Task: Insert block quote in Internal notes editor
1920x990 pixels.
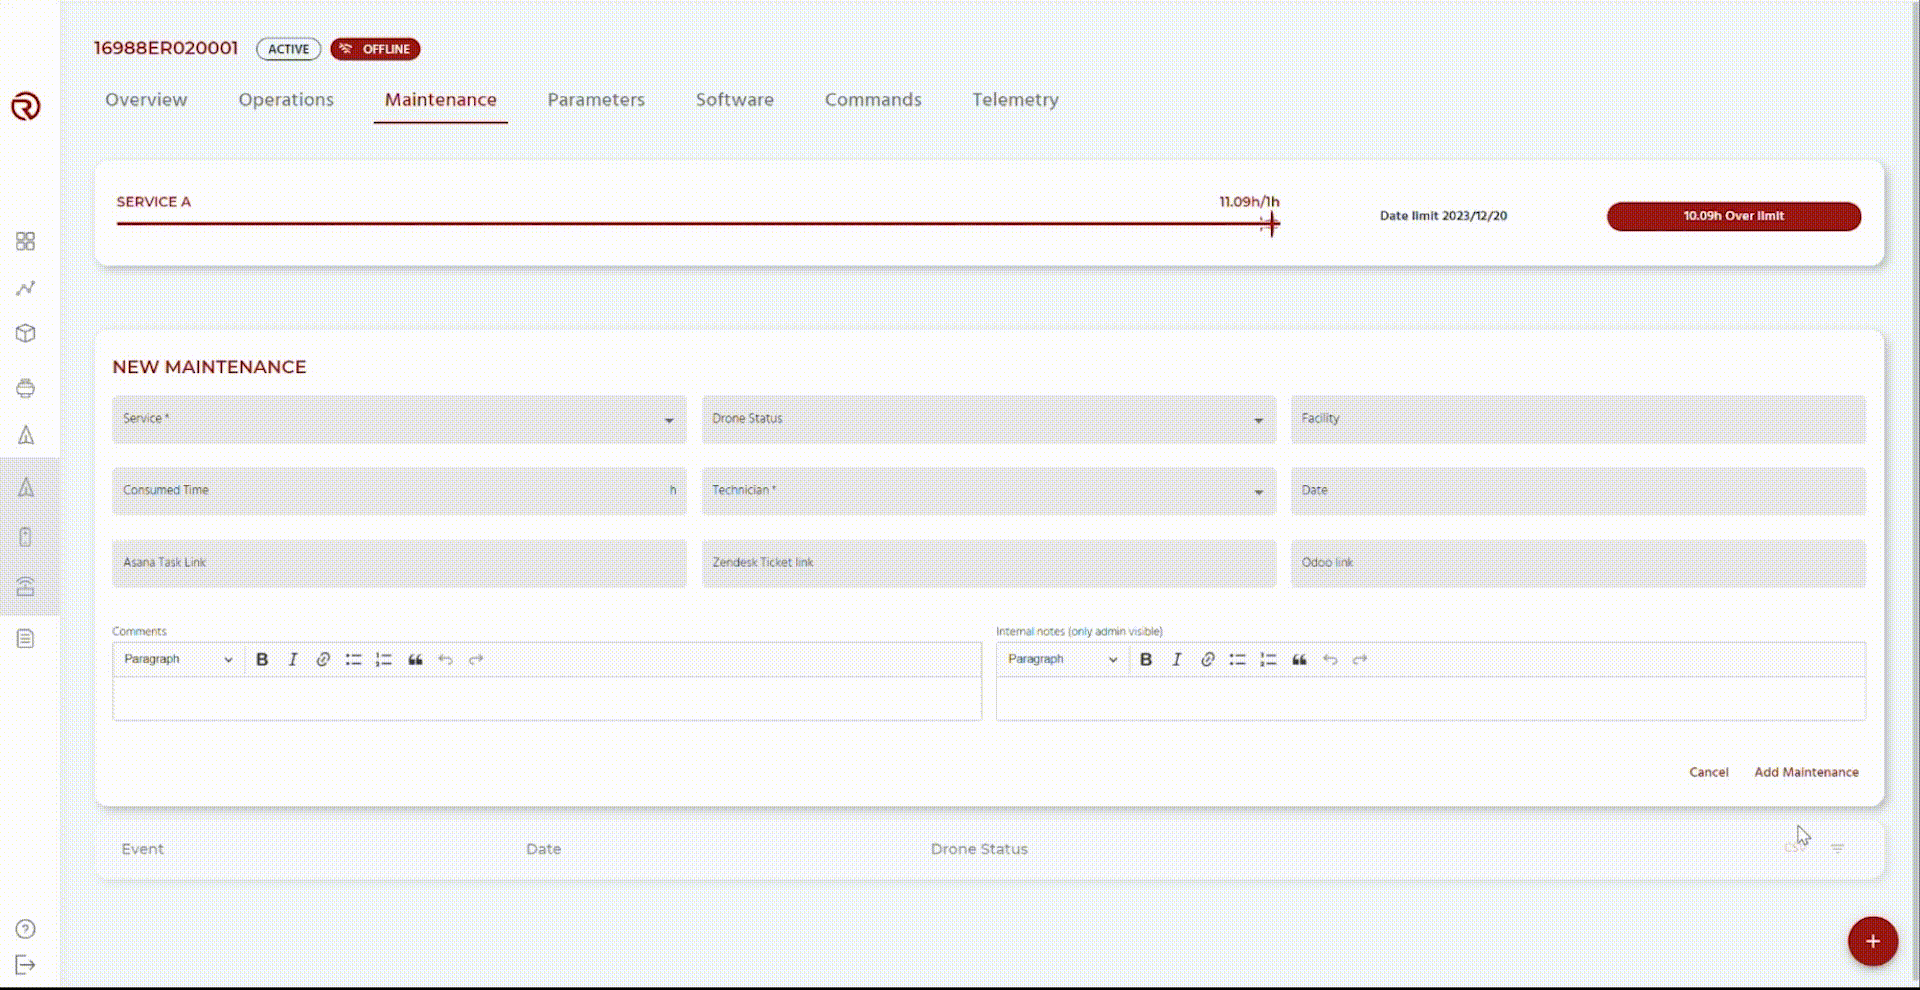Action: point(1299,659)
